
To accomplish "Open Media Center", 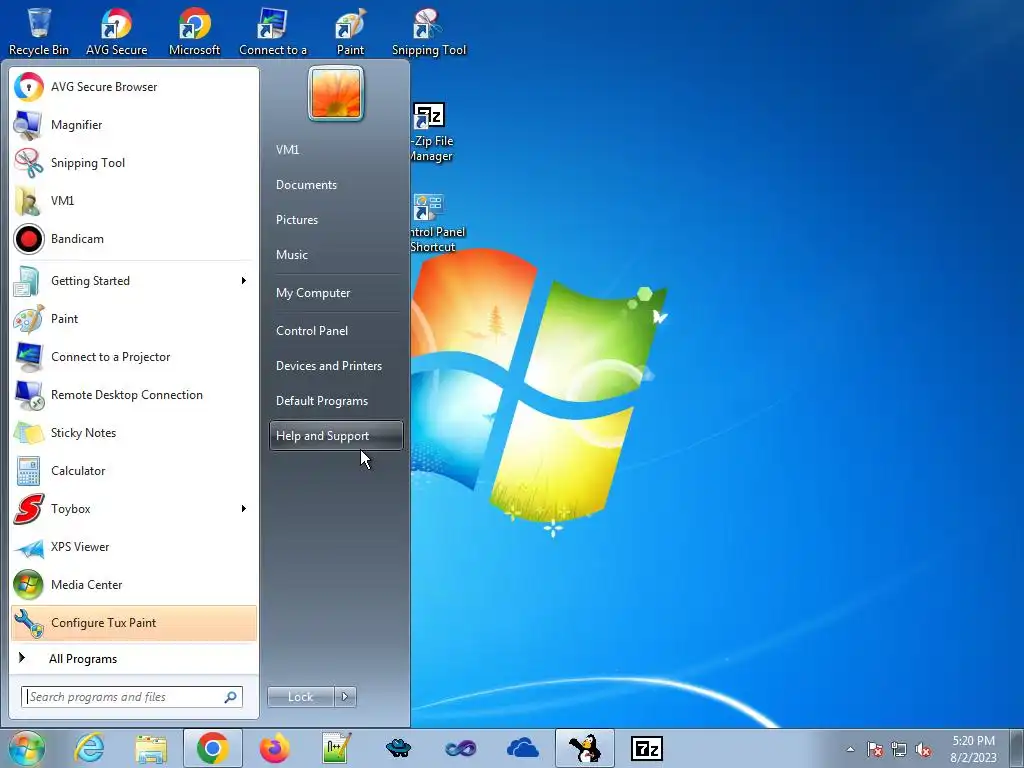I will click(x=134, y=584).
